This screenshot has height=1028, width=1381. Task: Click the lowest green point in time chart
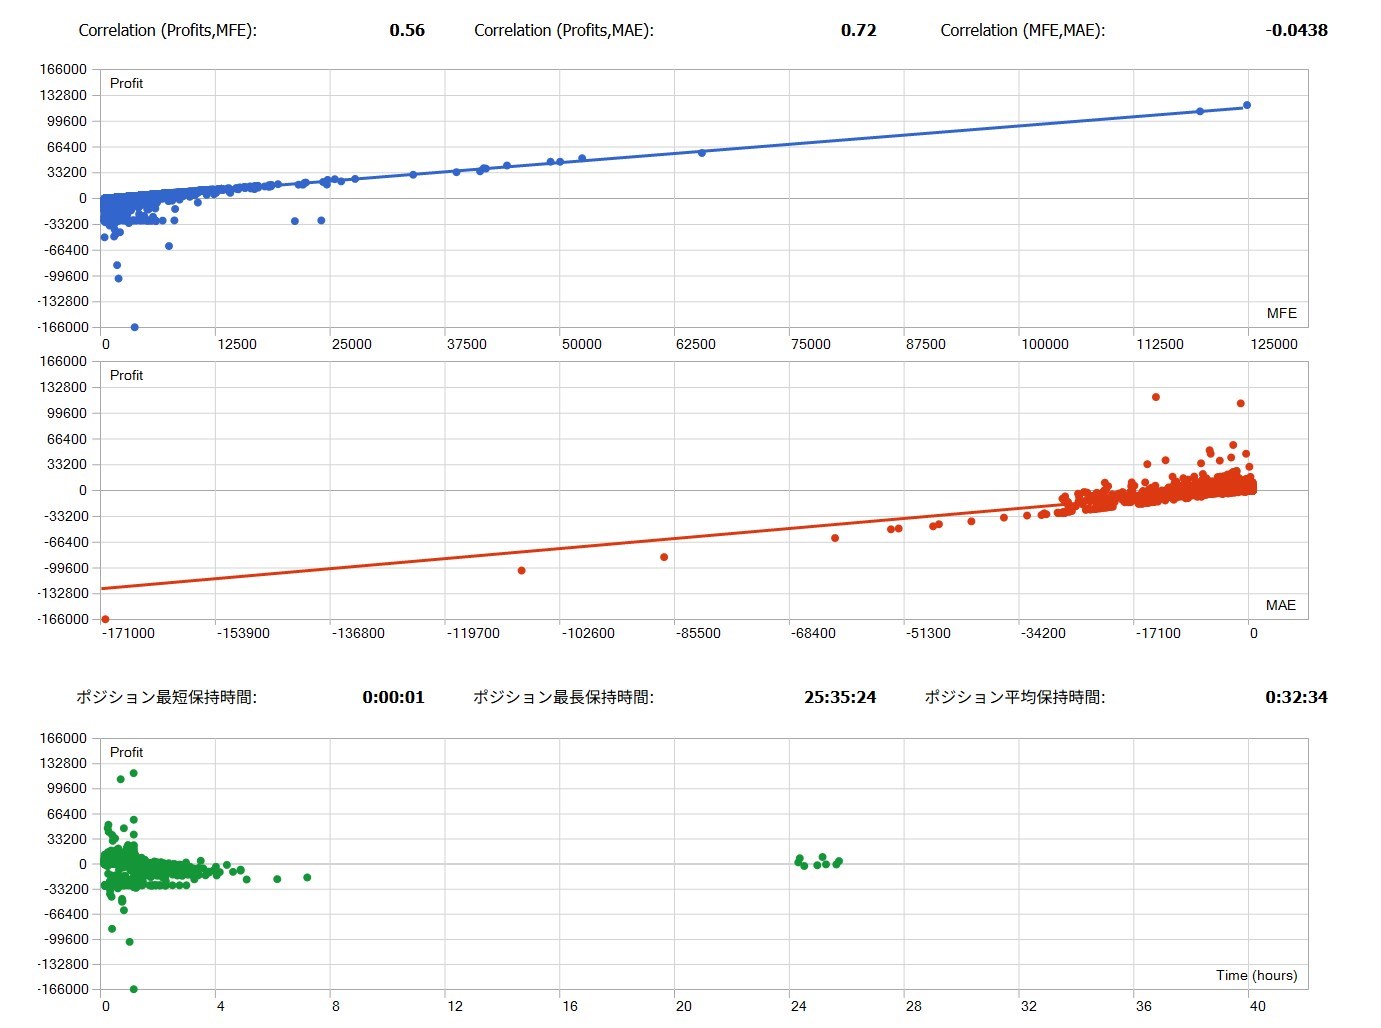pyautogui.click(x=134, y=989)
